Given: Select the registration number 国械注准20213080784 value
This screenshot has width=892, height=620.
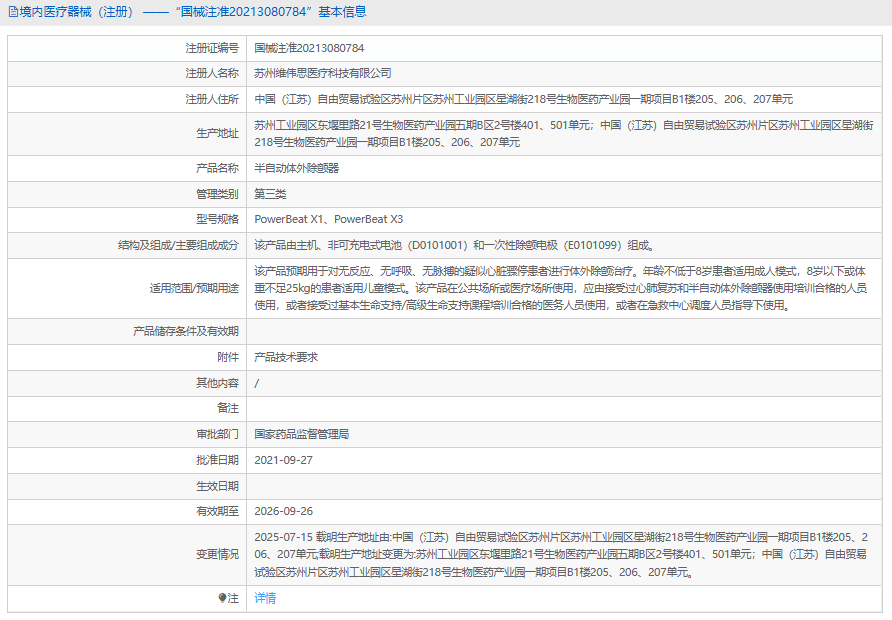Looking at the screenshot, I should tap(309, 47).
